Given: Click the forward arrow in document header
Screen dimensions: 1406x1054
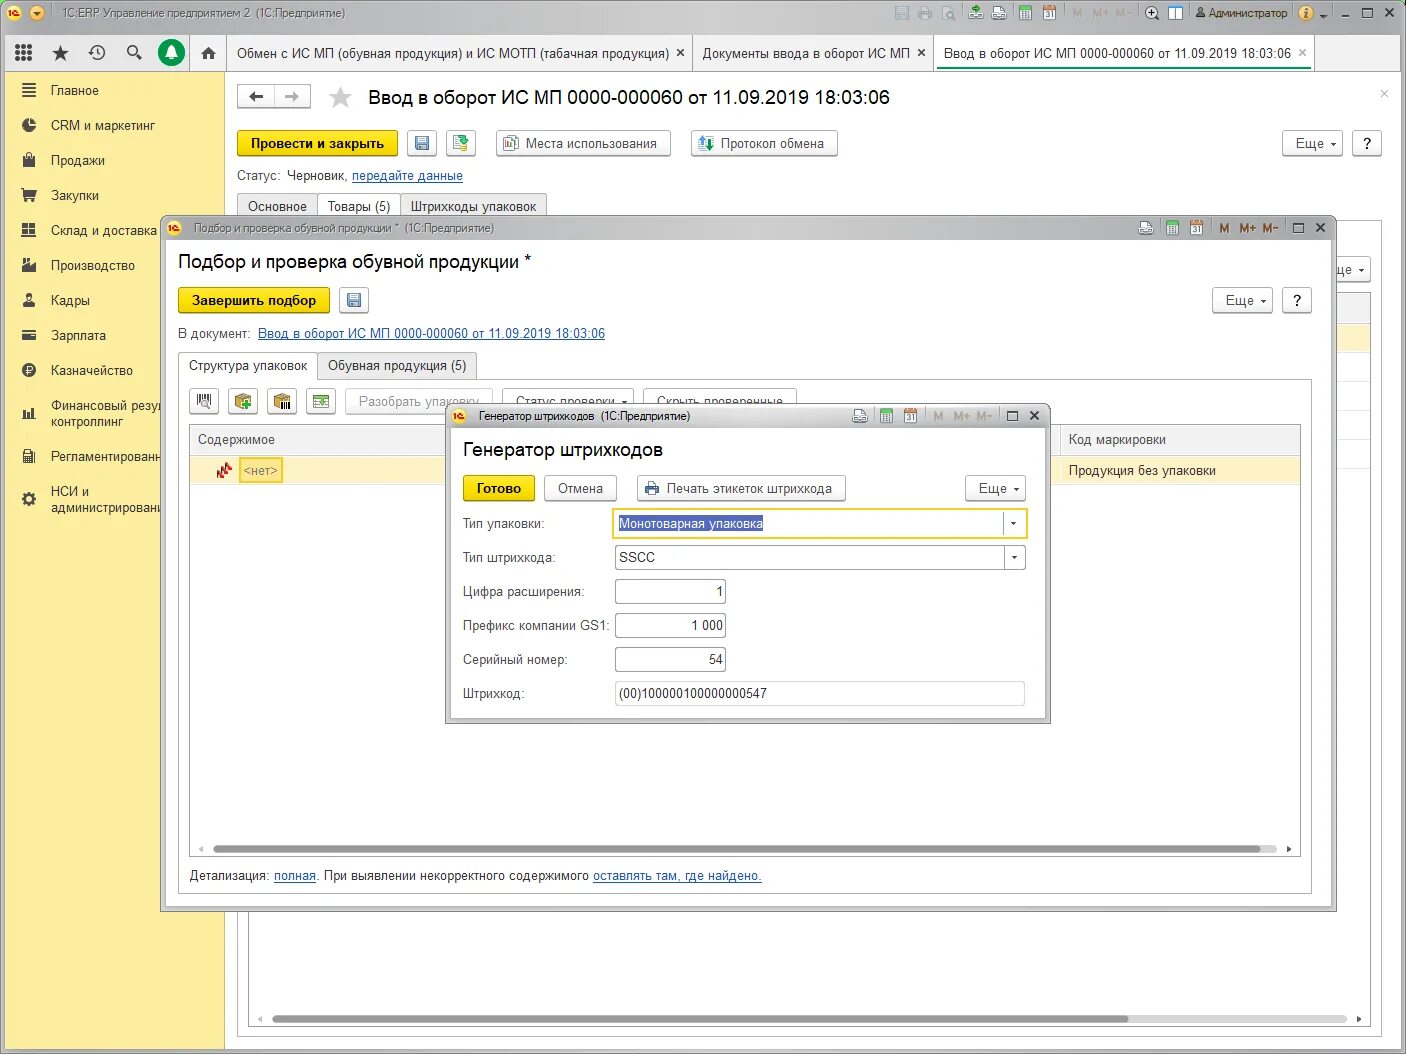Looking at the screenshot, I should 292,97.
